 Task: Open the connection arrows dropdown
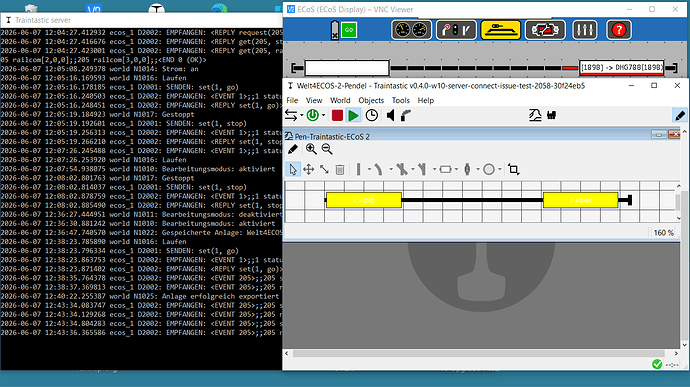[x=301, y=115]
